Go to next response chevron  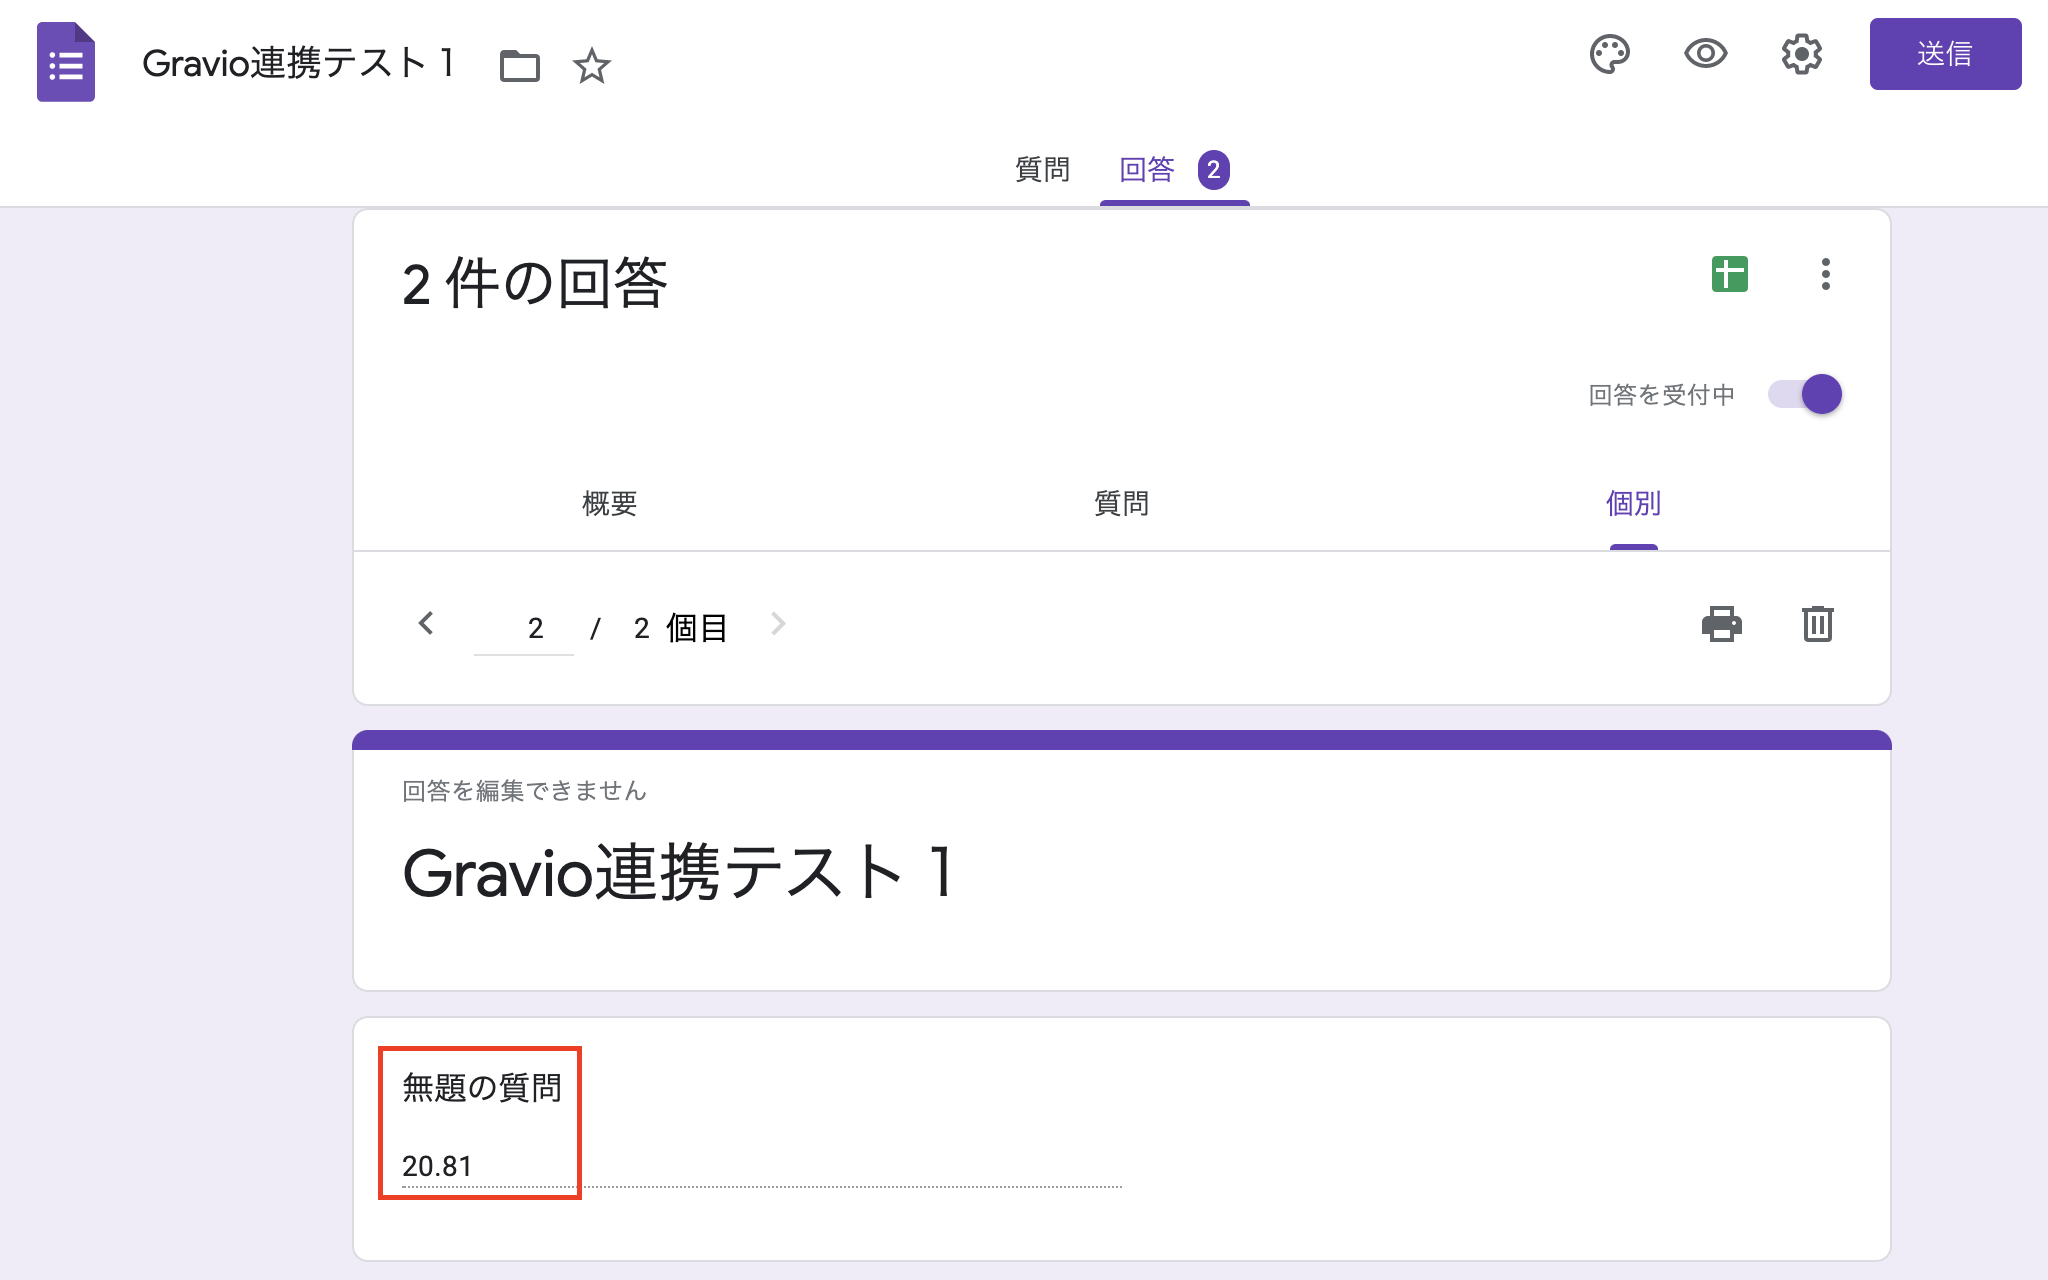click(778, 624)
